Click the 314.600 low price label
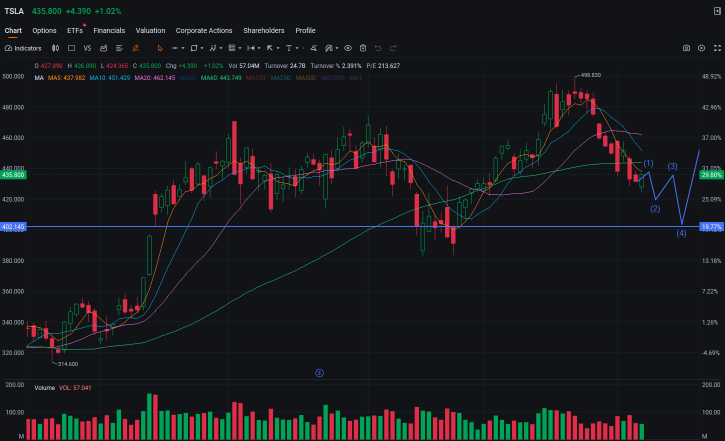Image resolution: width=725 pixels, height=441 pixels. click(x=68, y=364)
